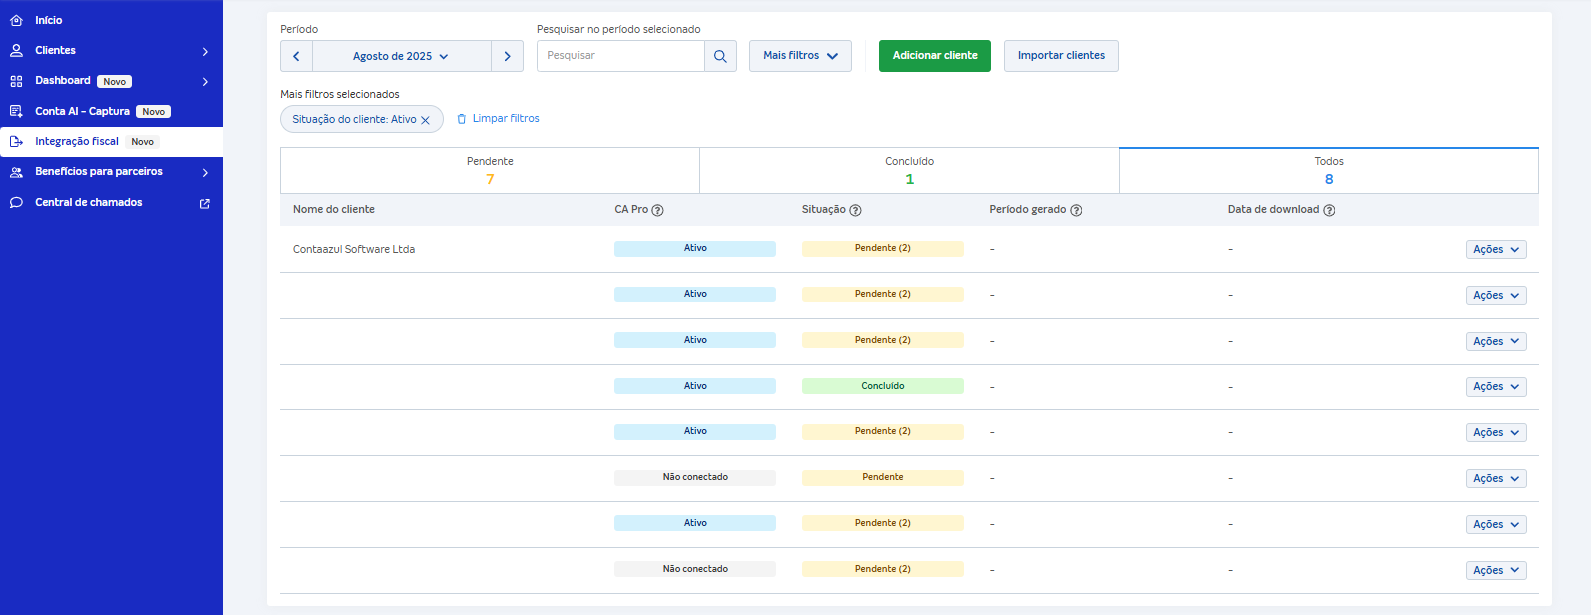1591x615 pixels.
Task: Go to next period with right arrow
Action: tap(507, 56)
